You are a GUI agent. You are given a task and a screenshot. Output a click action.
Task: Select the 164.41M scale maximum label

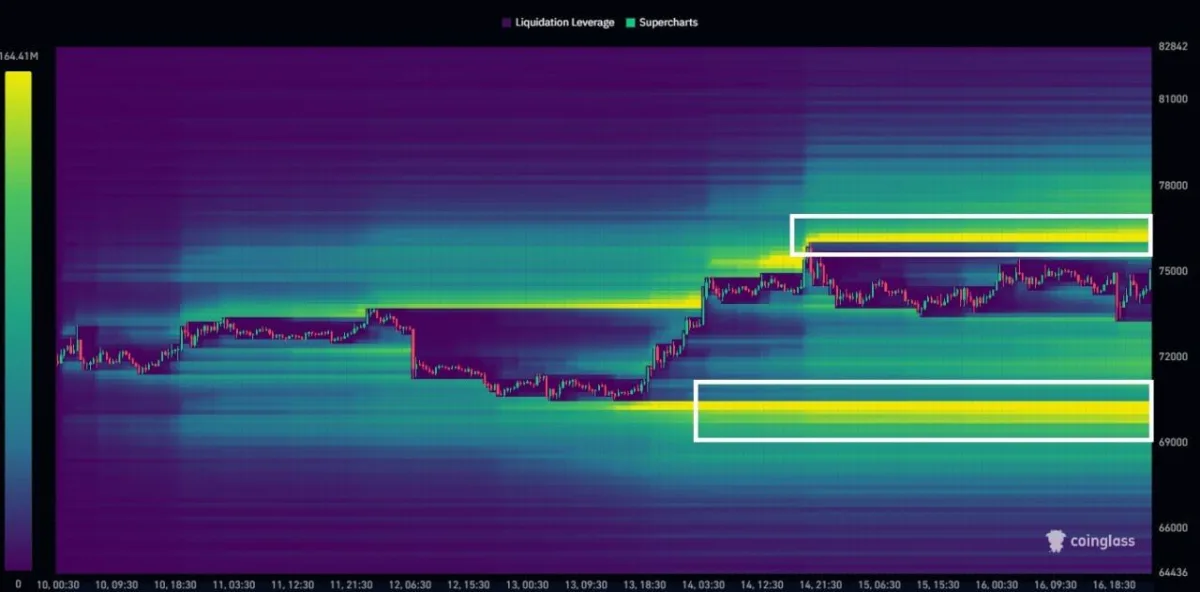point(19,57)
